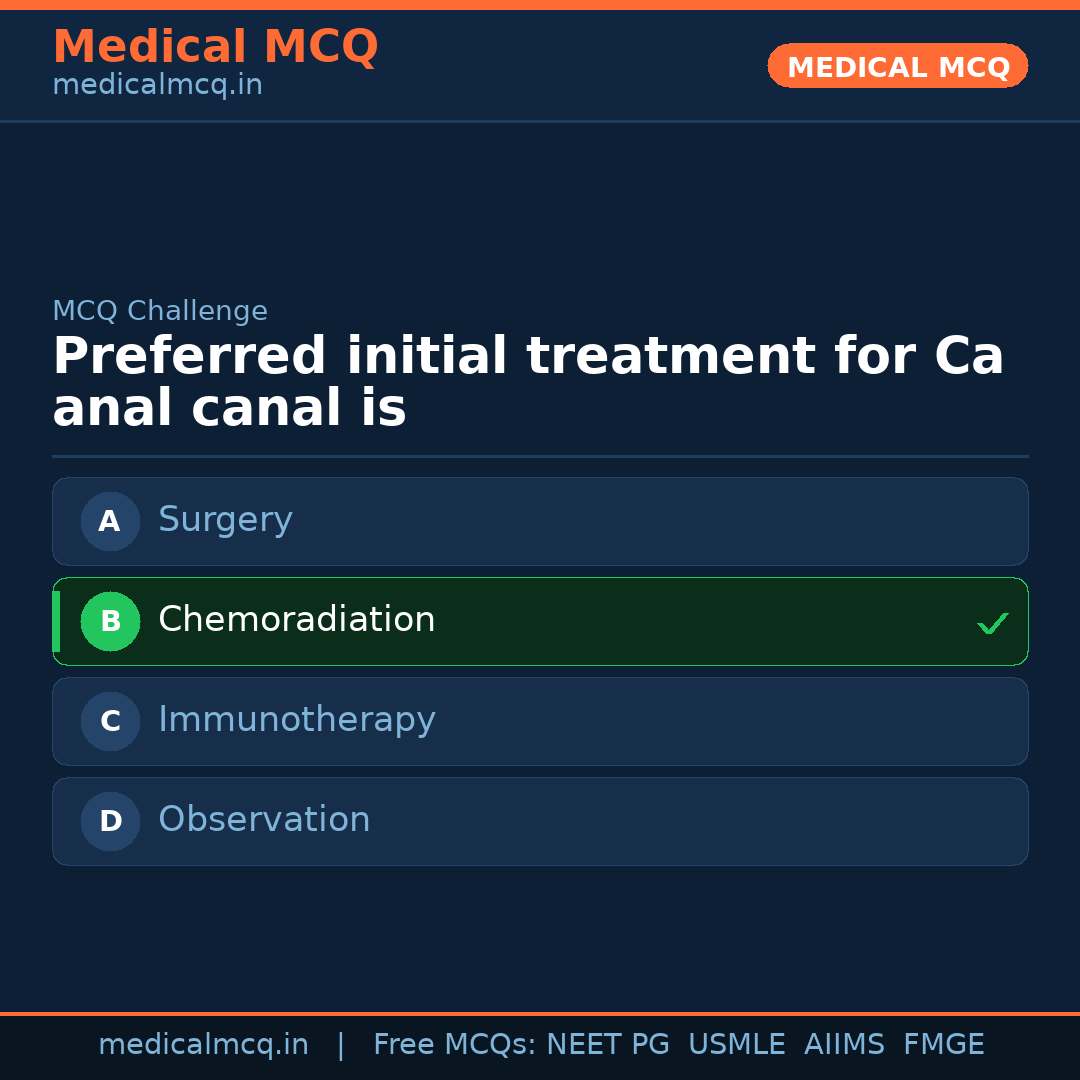Open the medicalmcq.in footer link

[x=204, y=1043]
